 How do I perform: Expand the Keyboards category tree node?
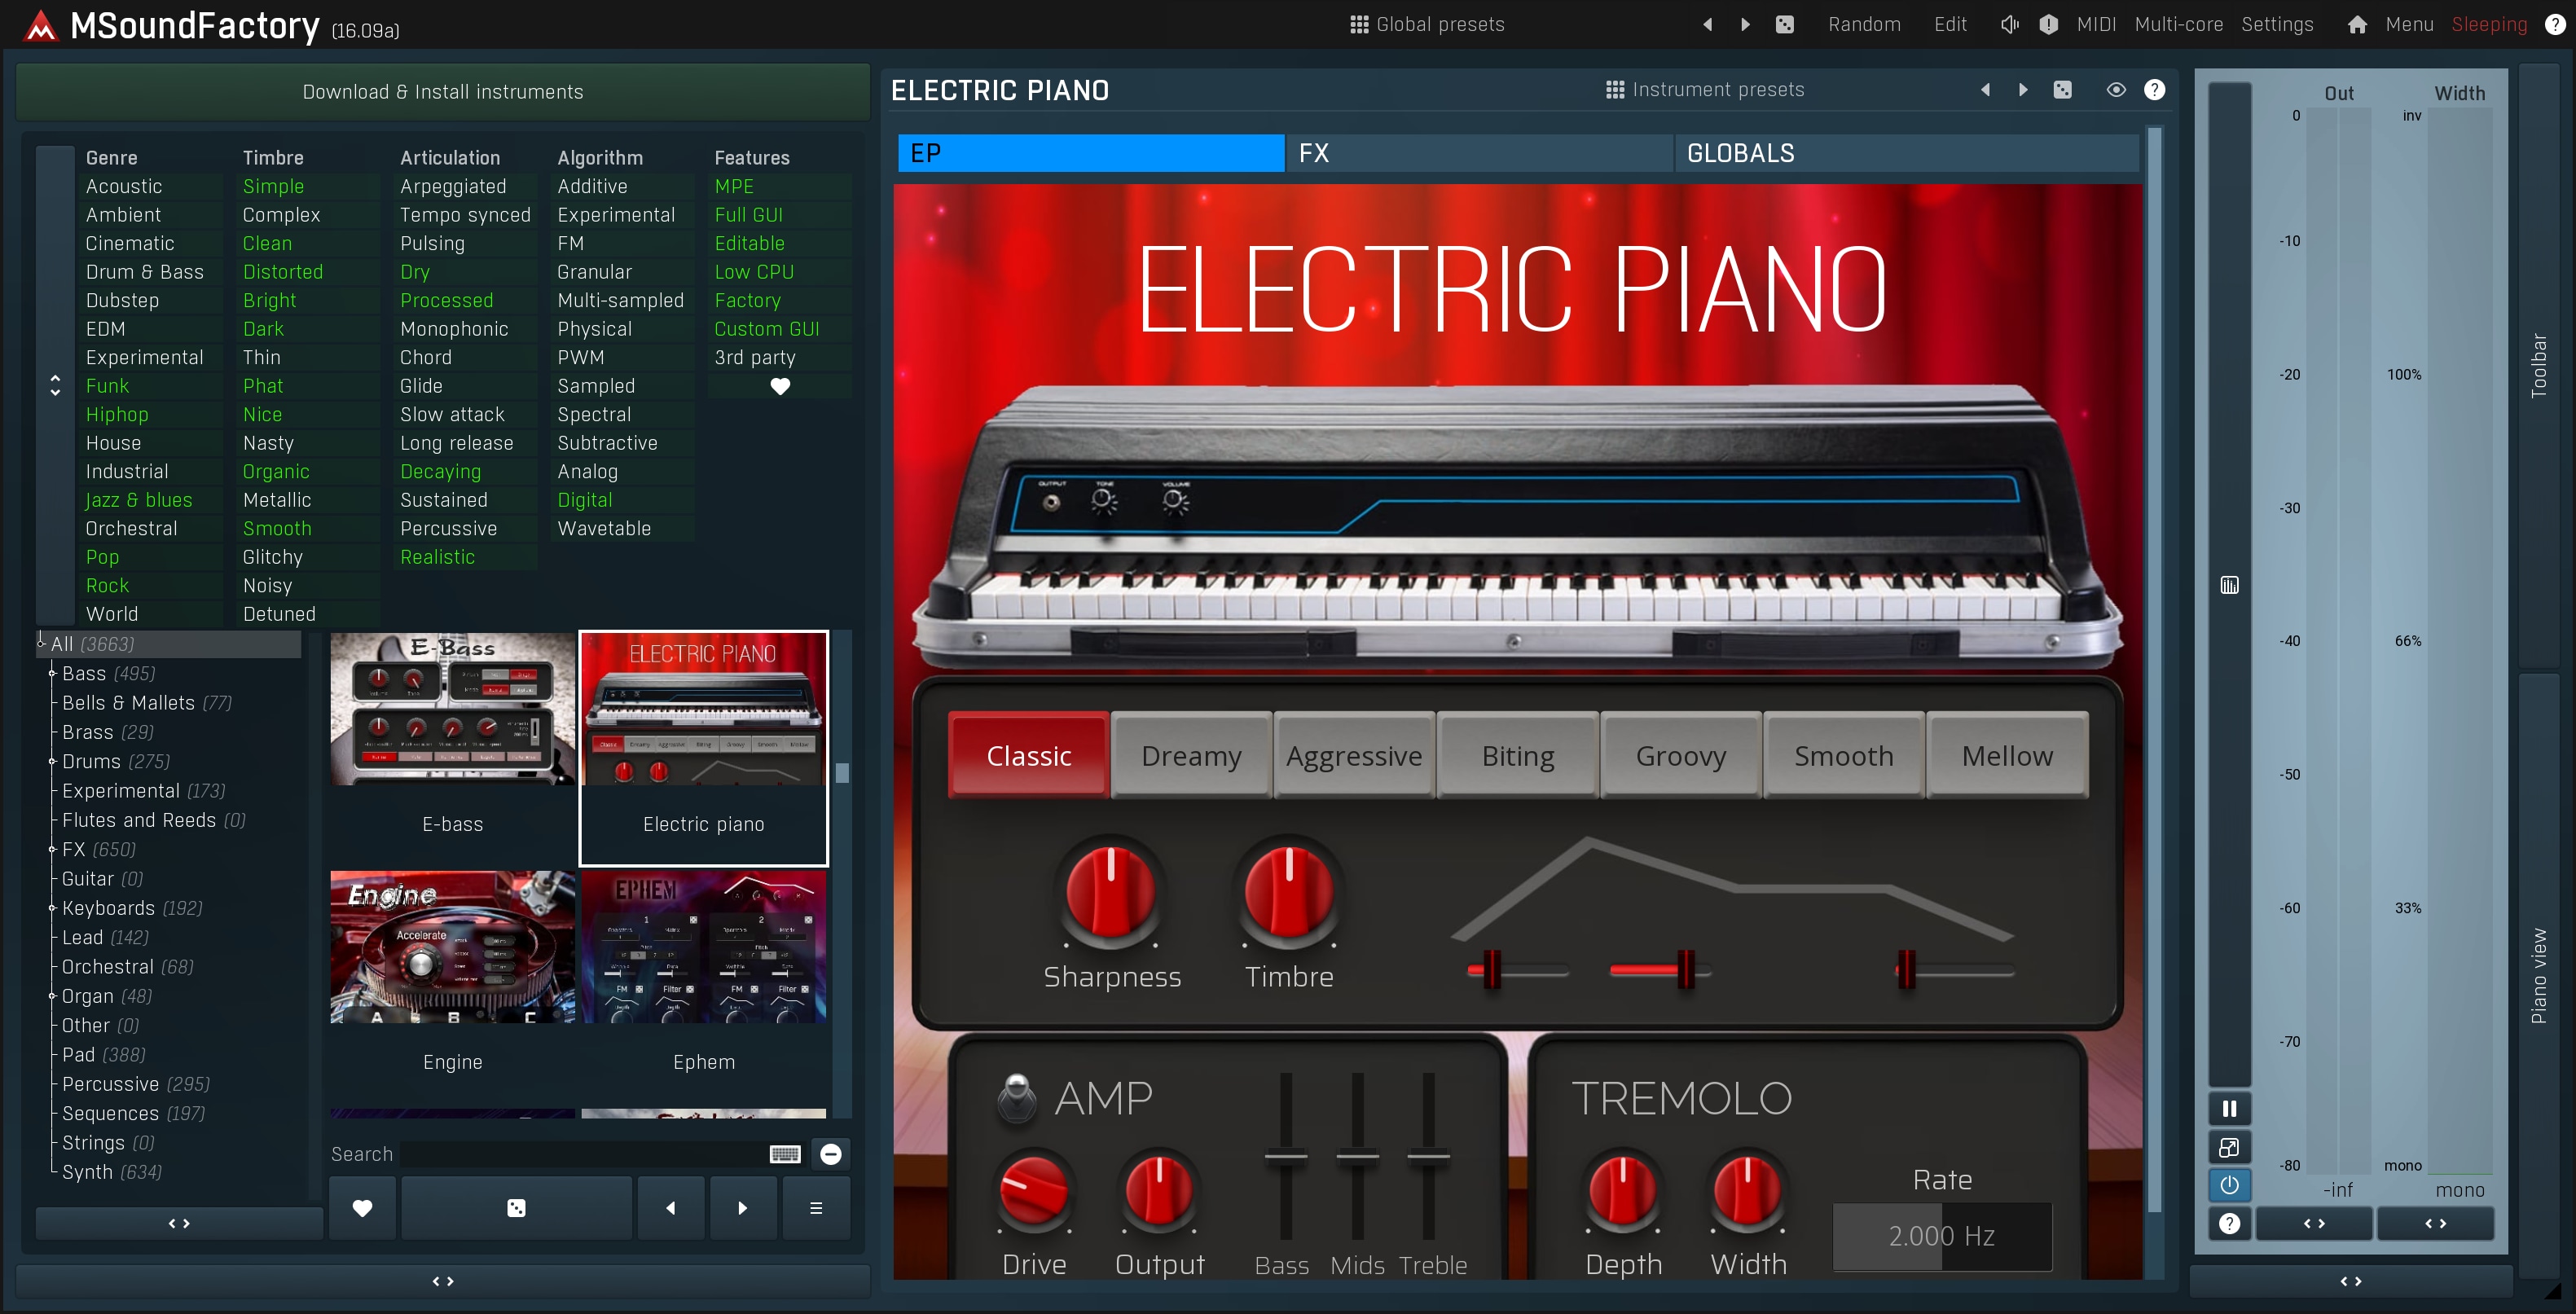[x=52, y=908]
